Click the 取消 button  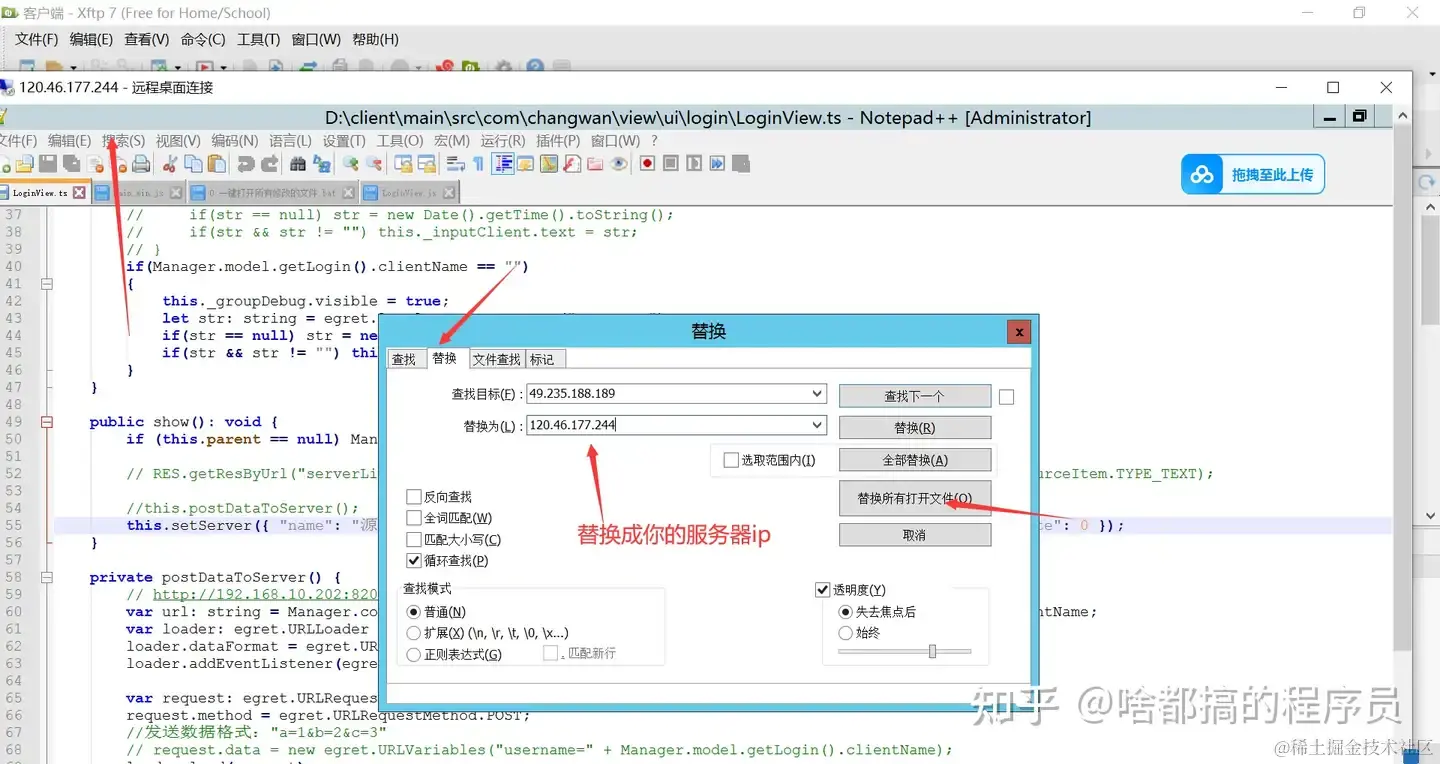915,535
